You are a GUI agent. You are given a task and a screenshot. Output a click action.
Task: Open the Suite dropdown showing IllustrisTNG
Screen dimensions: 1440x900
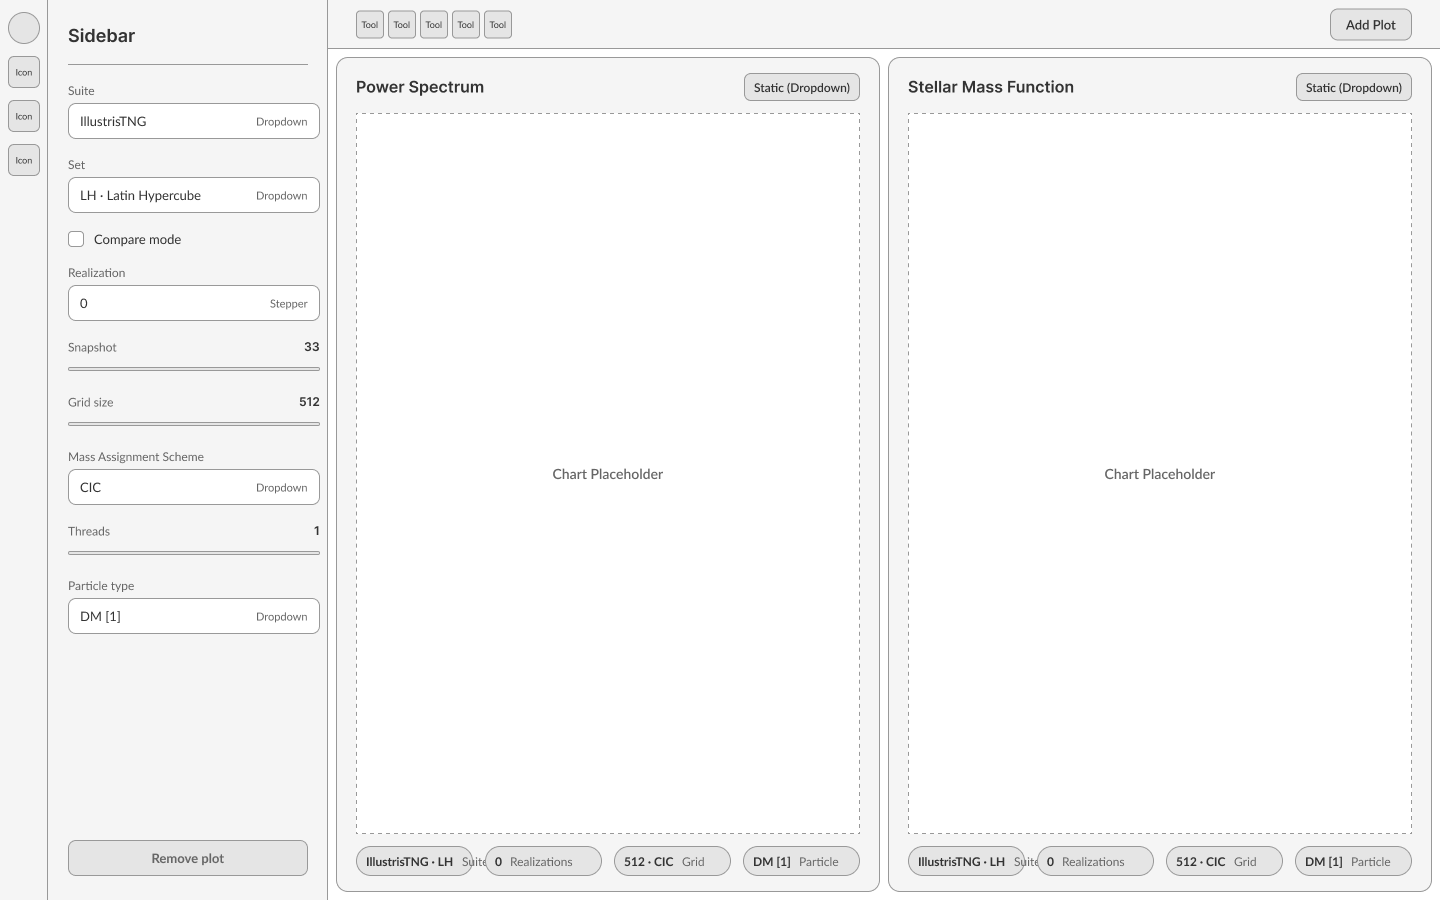pyautogui.click(x=194, y=121)
